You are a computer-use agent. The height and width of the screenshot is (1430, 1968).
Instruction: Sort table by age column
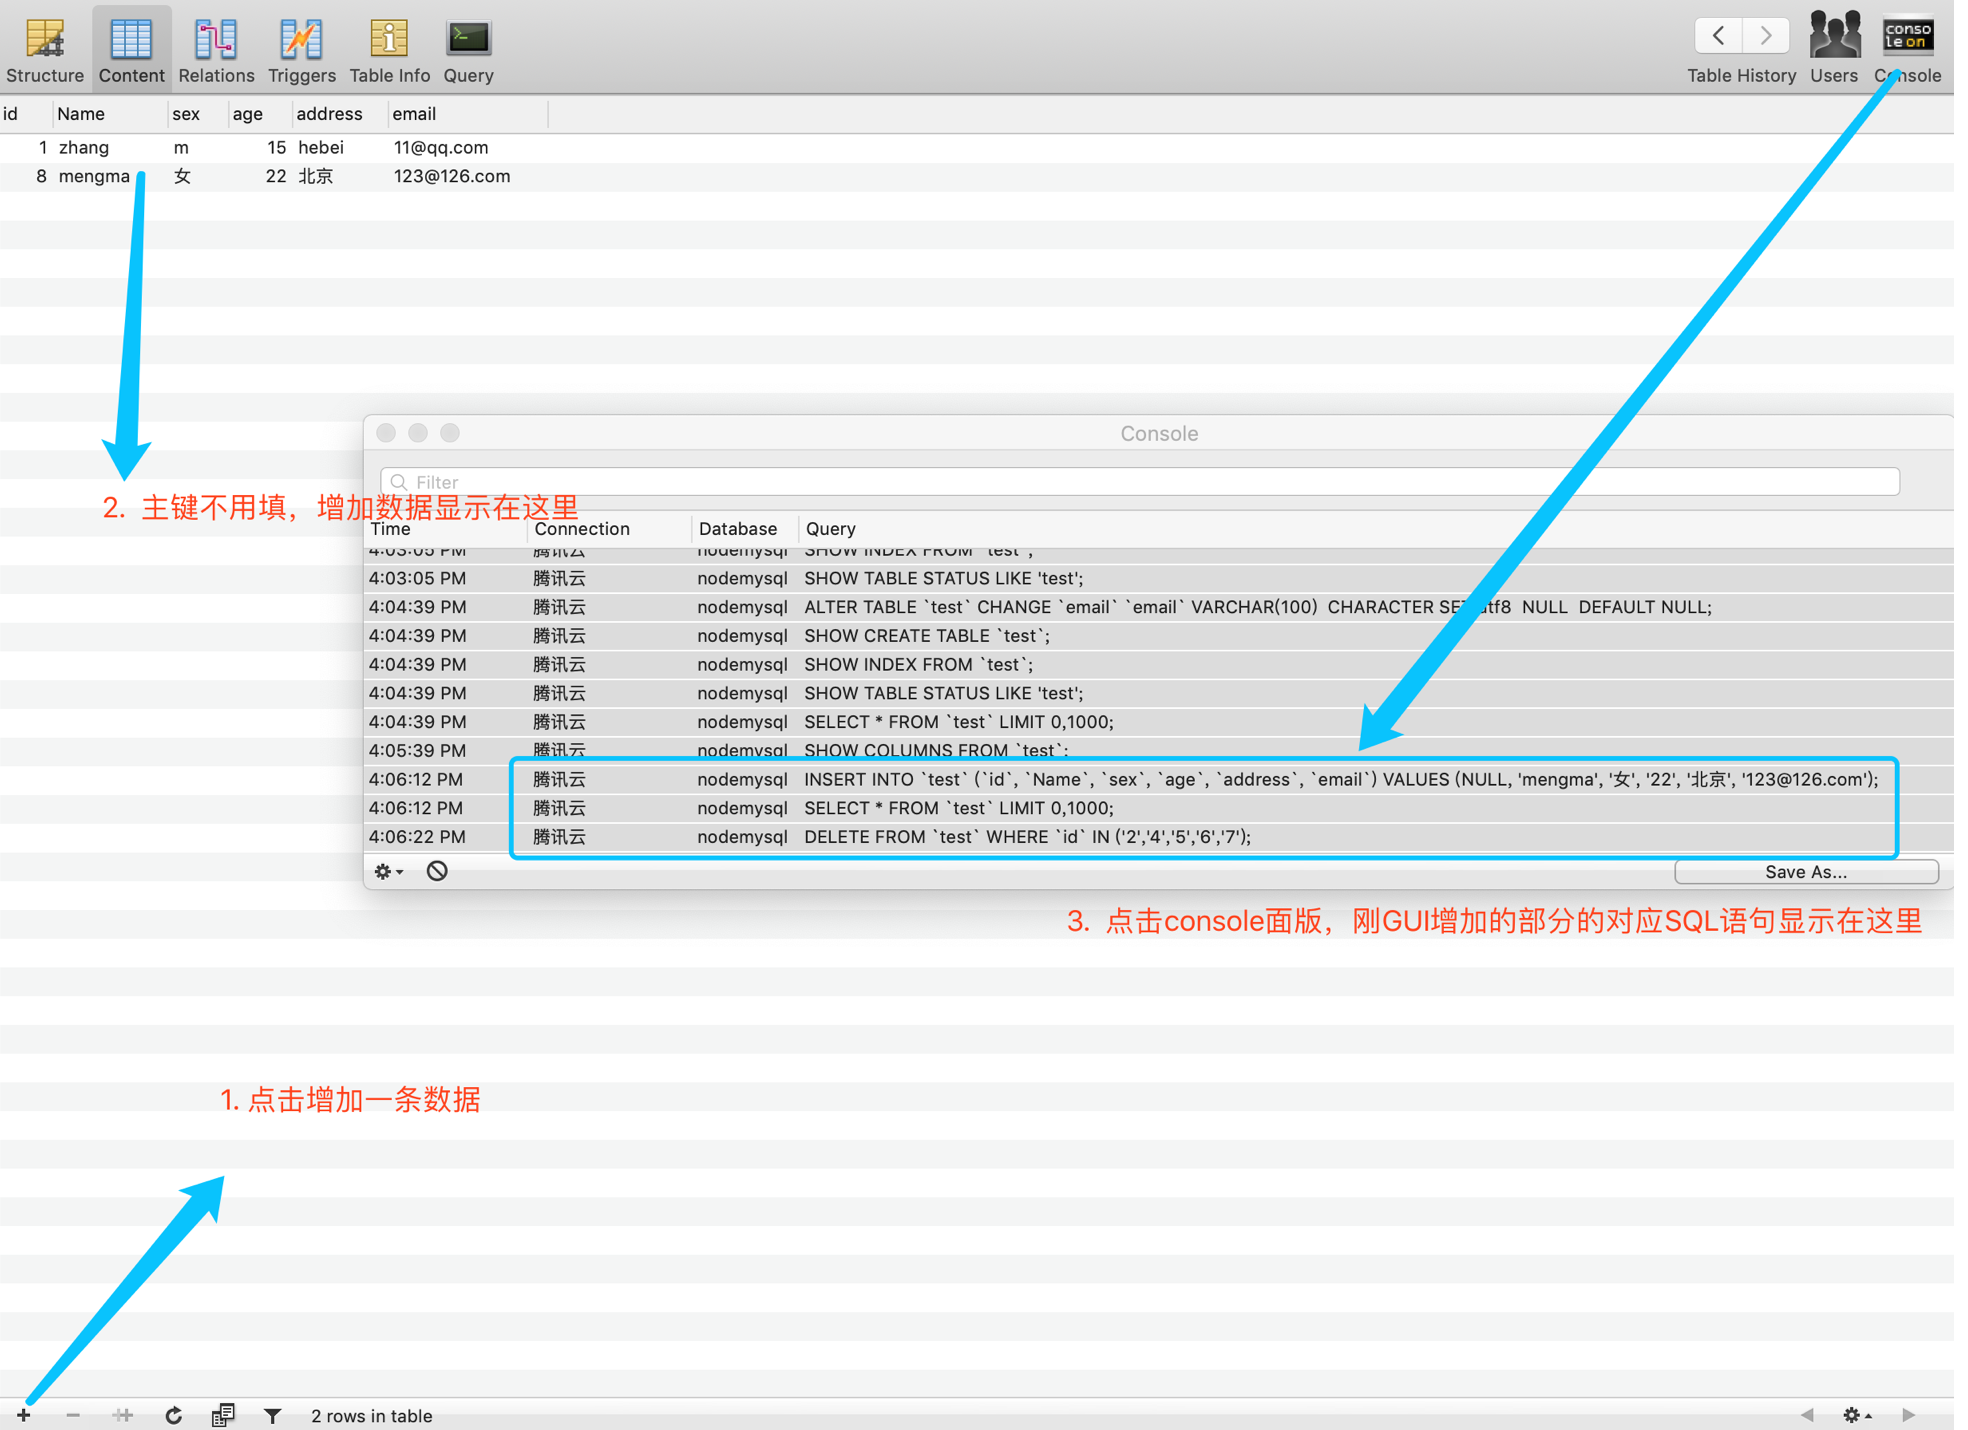click(x=259, y=114)
